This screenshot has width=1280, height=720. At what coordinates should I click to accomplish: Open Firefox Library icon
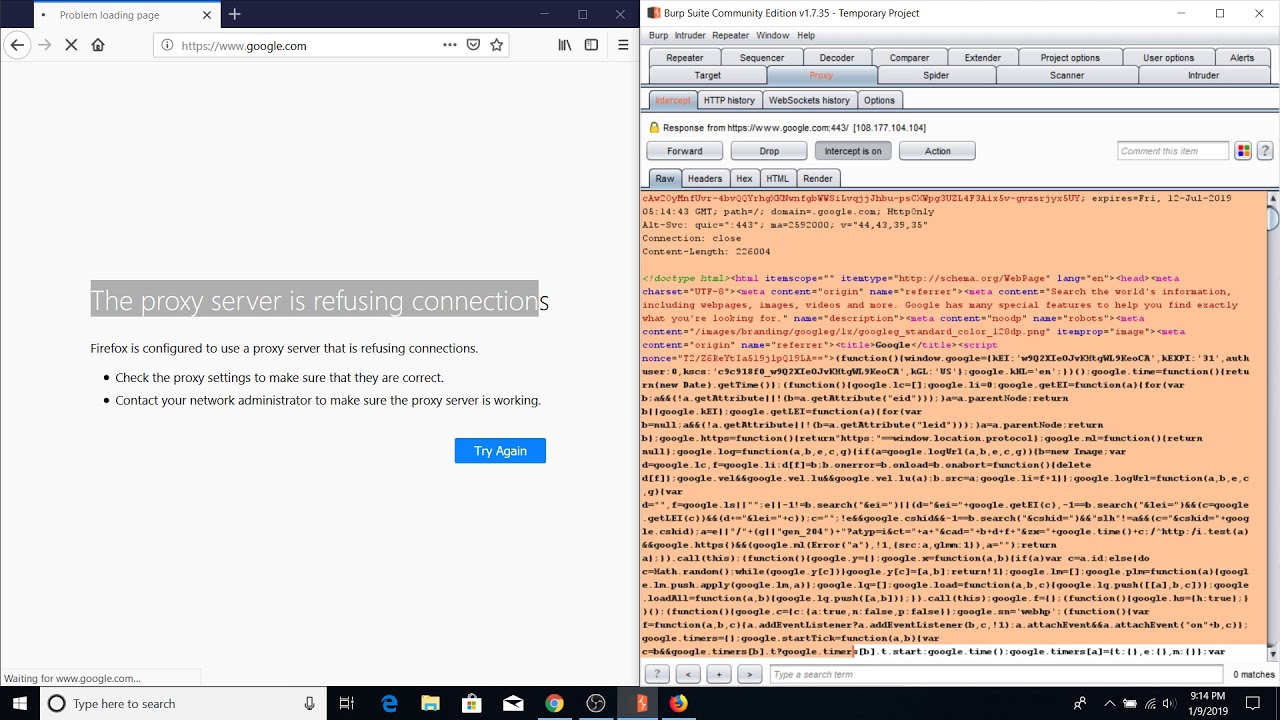coord(565,45)
